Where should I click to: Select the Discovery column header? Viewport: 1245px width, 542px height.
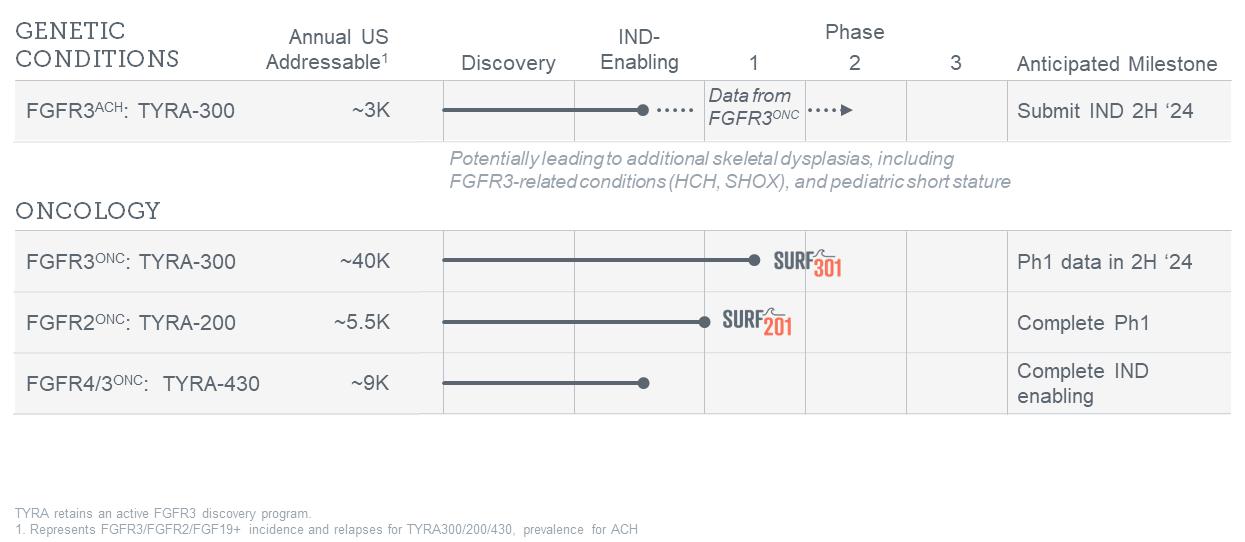tap(508, 63)
